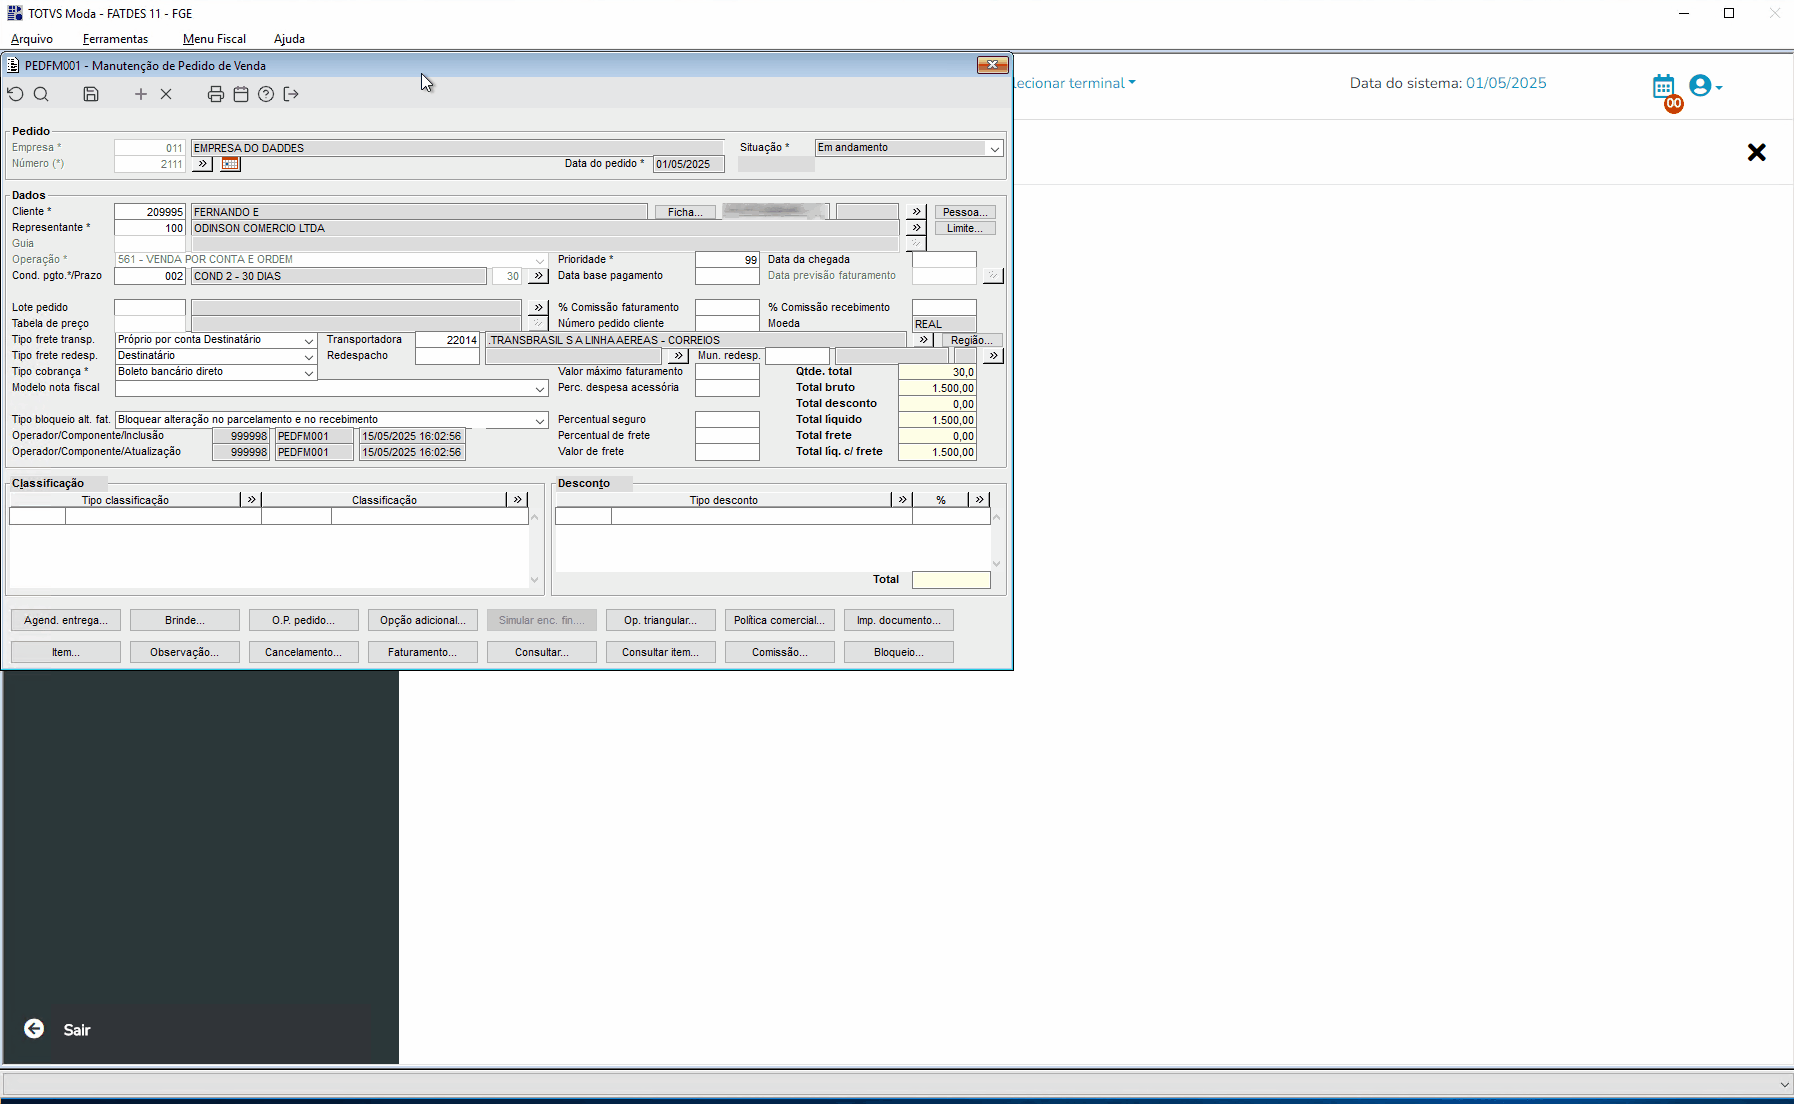This screenshot has height=1104, width=1794.
Task: Click the Observação... button
Action: [x=185, y=652]
